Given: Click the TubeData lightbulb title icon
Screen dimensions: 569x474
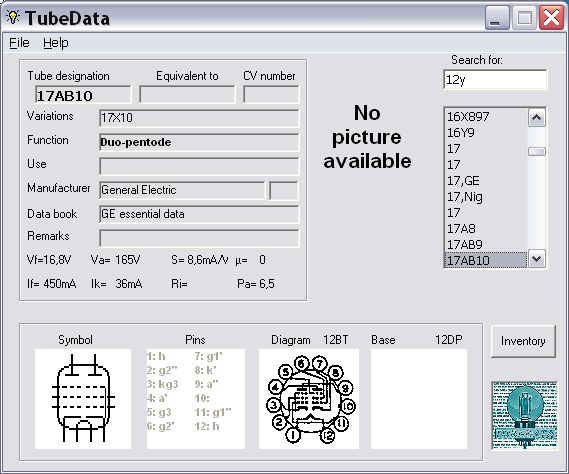Looking at the screenshot, I should point(13,17).
